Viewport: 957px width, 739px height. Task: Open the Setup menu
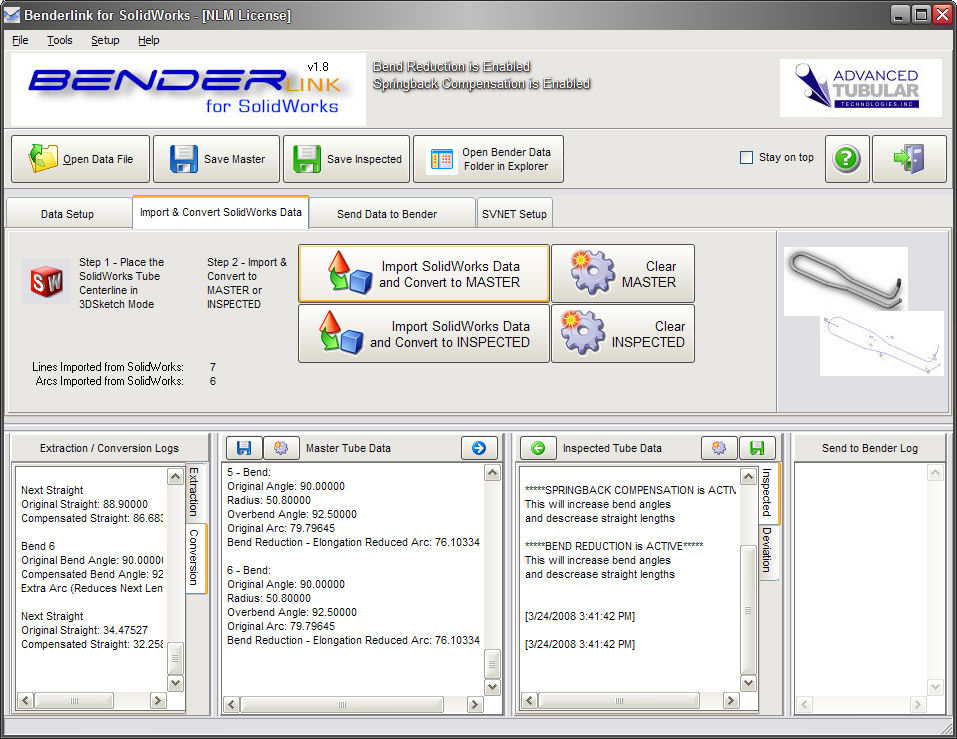(x=105, y=40)
